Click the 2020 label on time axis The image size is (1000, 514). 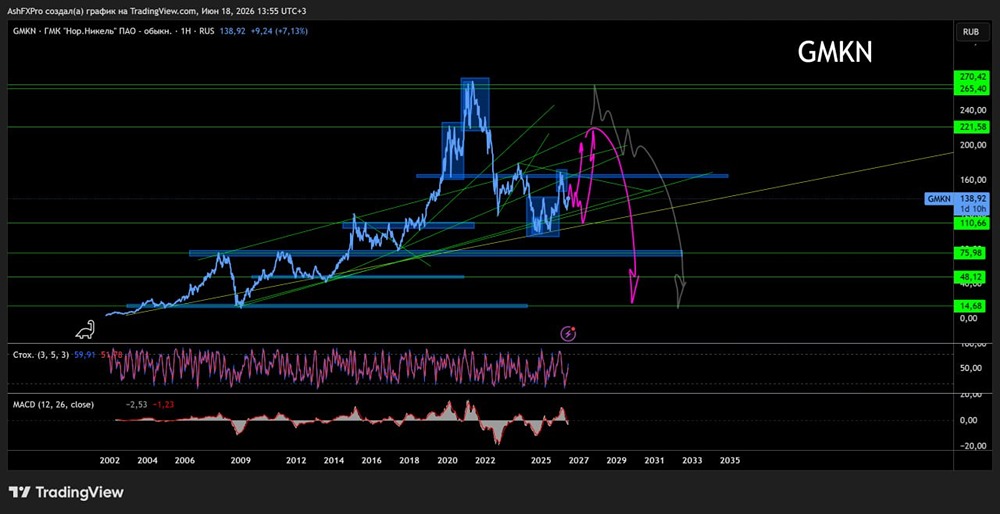pos(446,460)
